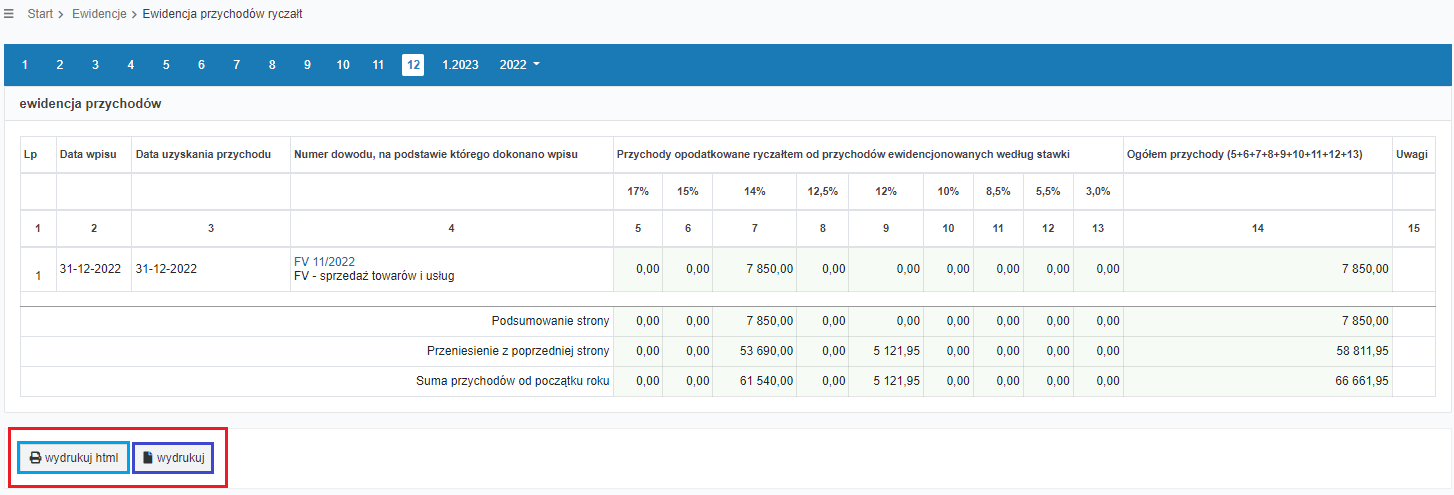This screenshot has width=1454, height=495.
Task: Select month 2 tab
Action: coord(60,65)
